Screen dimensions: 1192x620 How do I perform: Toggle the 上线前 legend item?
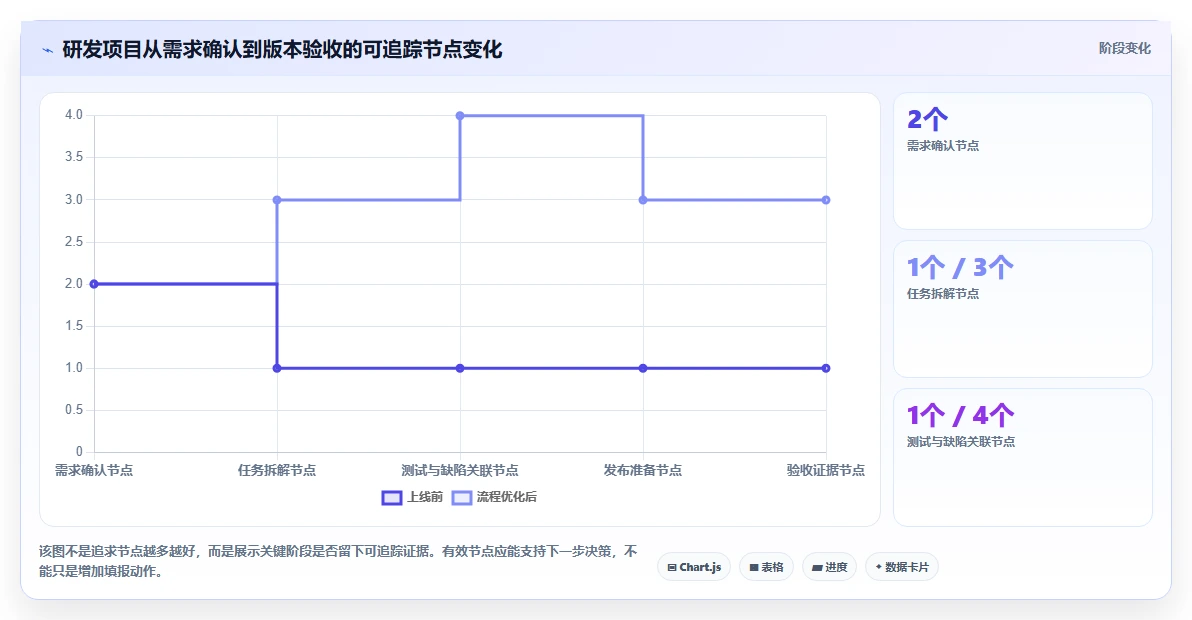413,497
